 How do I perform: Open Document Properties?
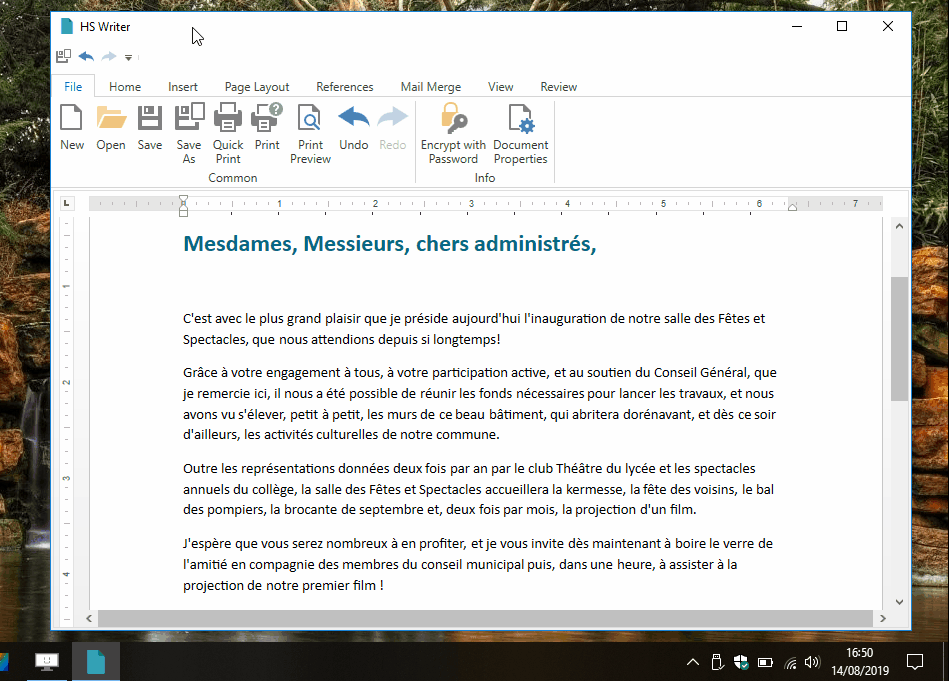520,134
